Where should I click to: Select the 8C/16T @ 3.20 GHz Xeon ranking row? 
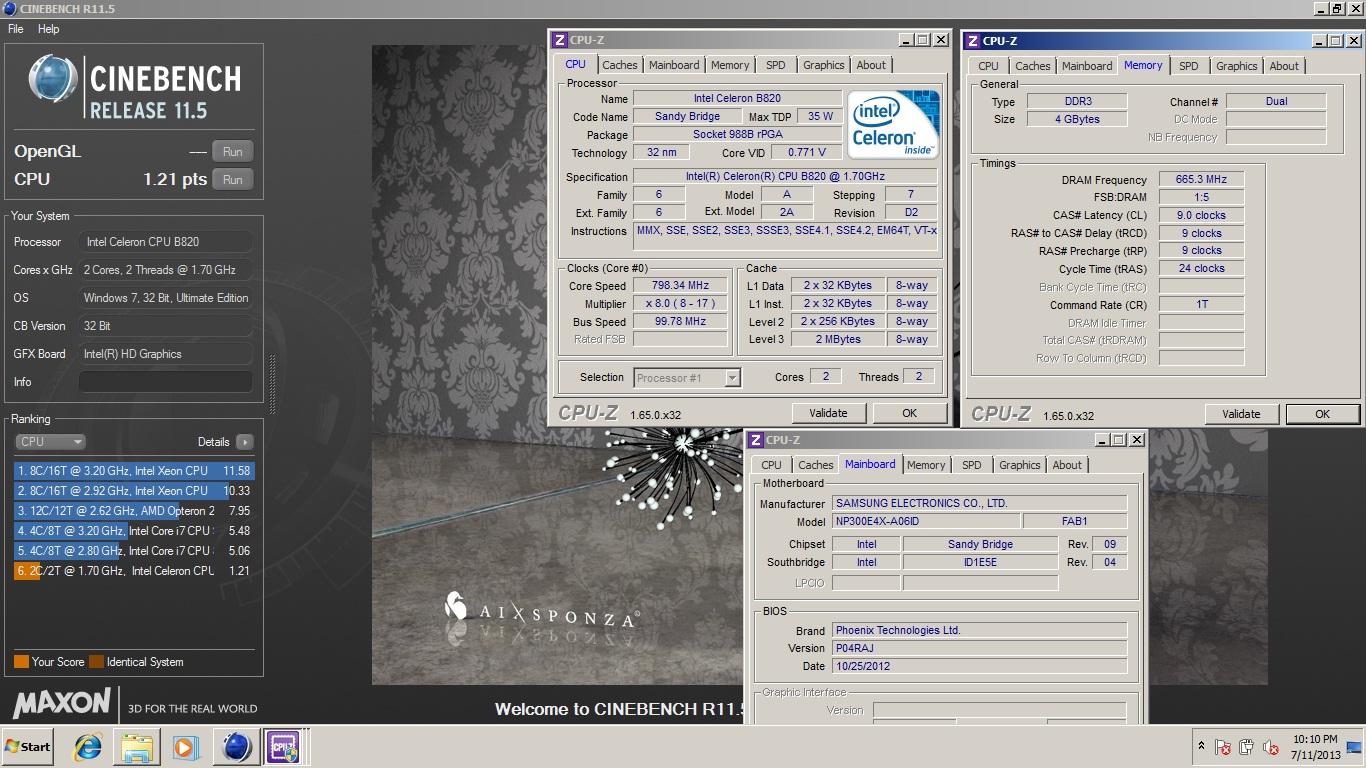click(134, 471)
